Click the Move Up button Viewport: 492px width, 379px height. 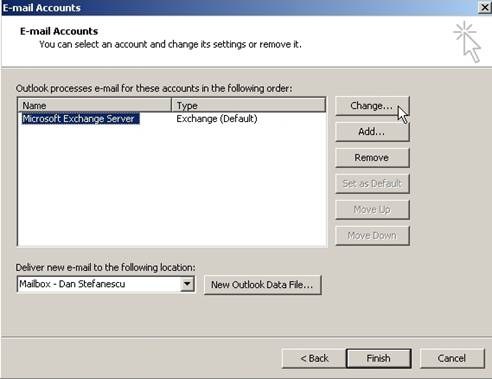click(372, 210)
